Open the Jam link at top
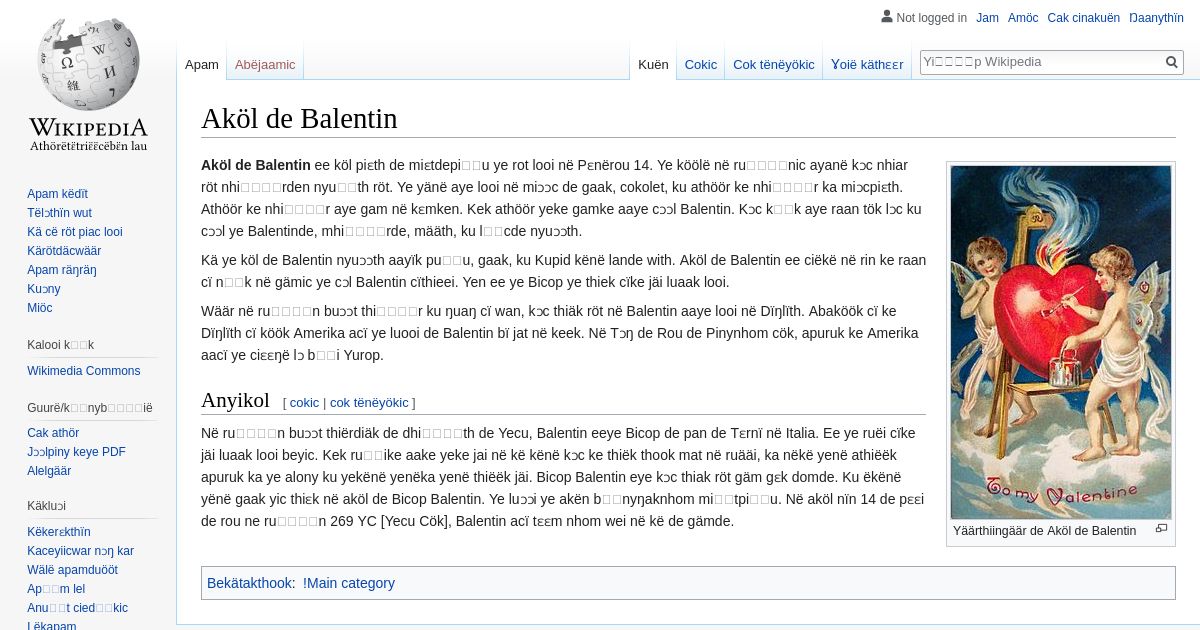 (987, 18)
